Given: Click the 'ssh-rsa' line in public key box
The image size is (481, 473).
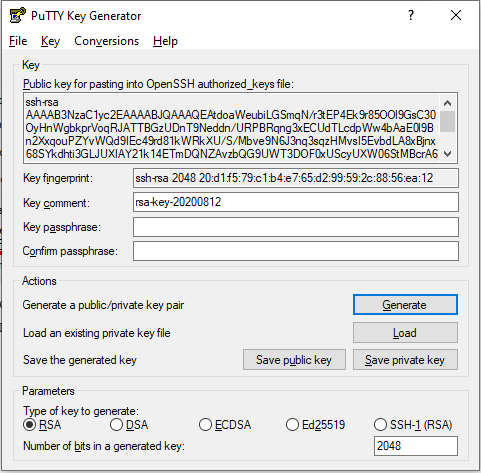Looking at the screenshot, I should (x=42, y=102).
